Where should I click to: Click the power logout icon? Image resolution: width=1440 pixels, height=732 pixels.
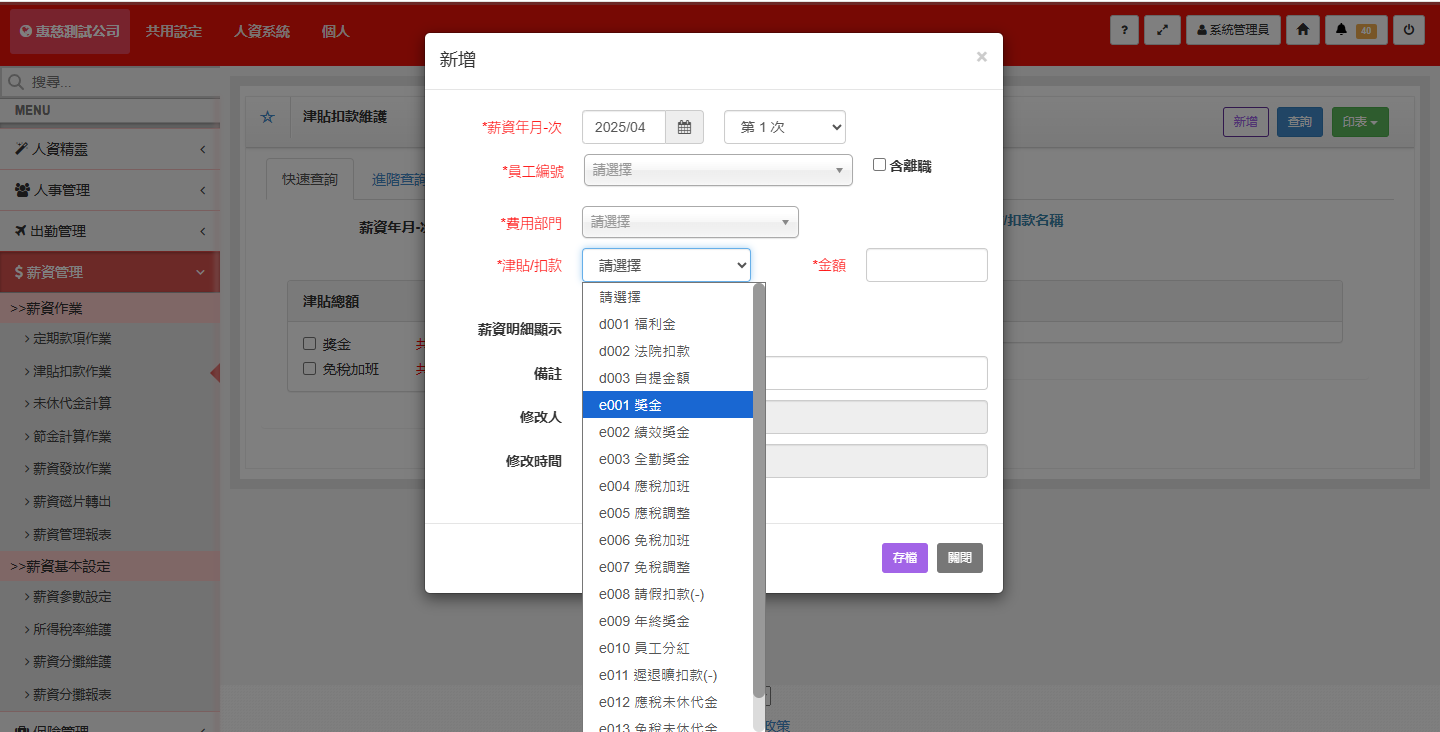pyautogui.click(x=1409, y=30)
